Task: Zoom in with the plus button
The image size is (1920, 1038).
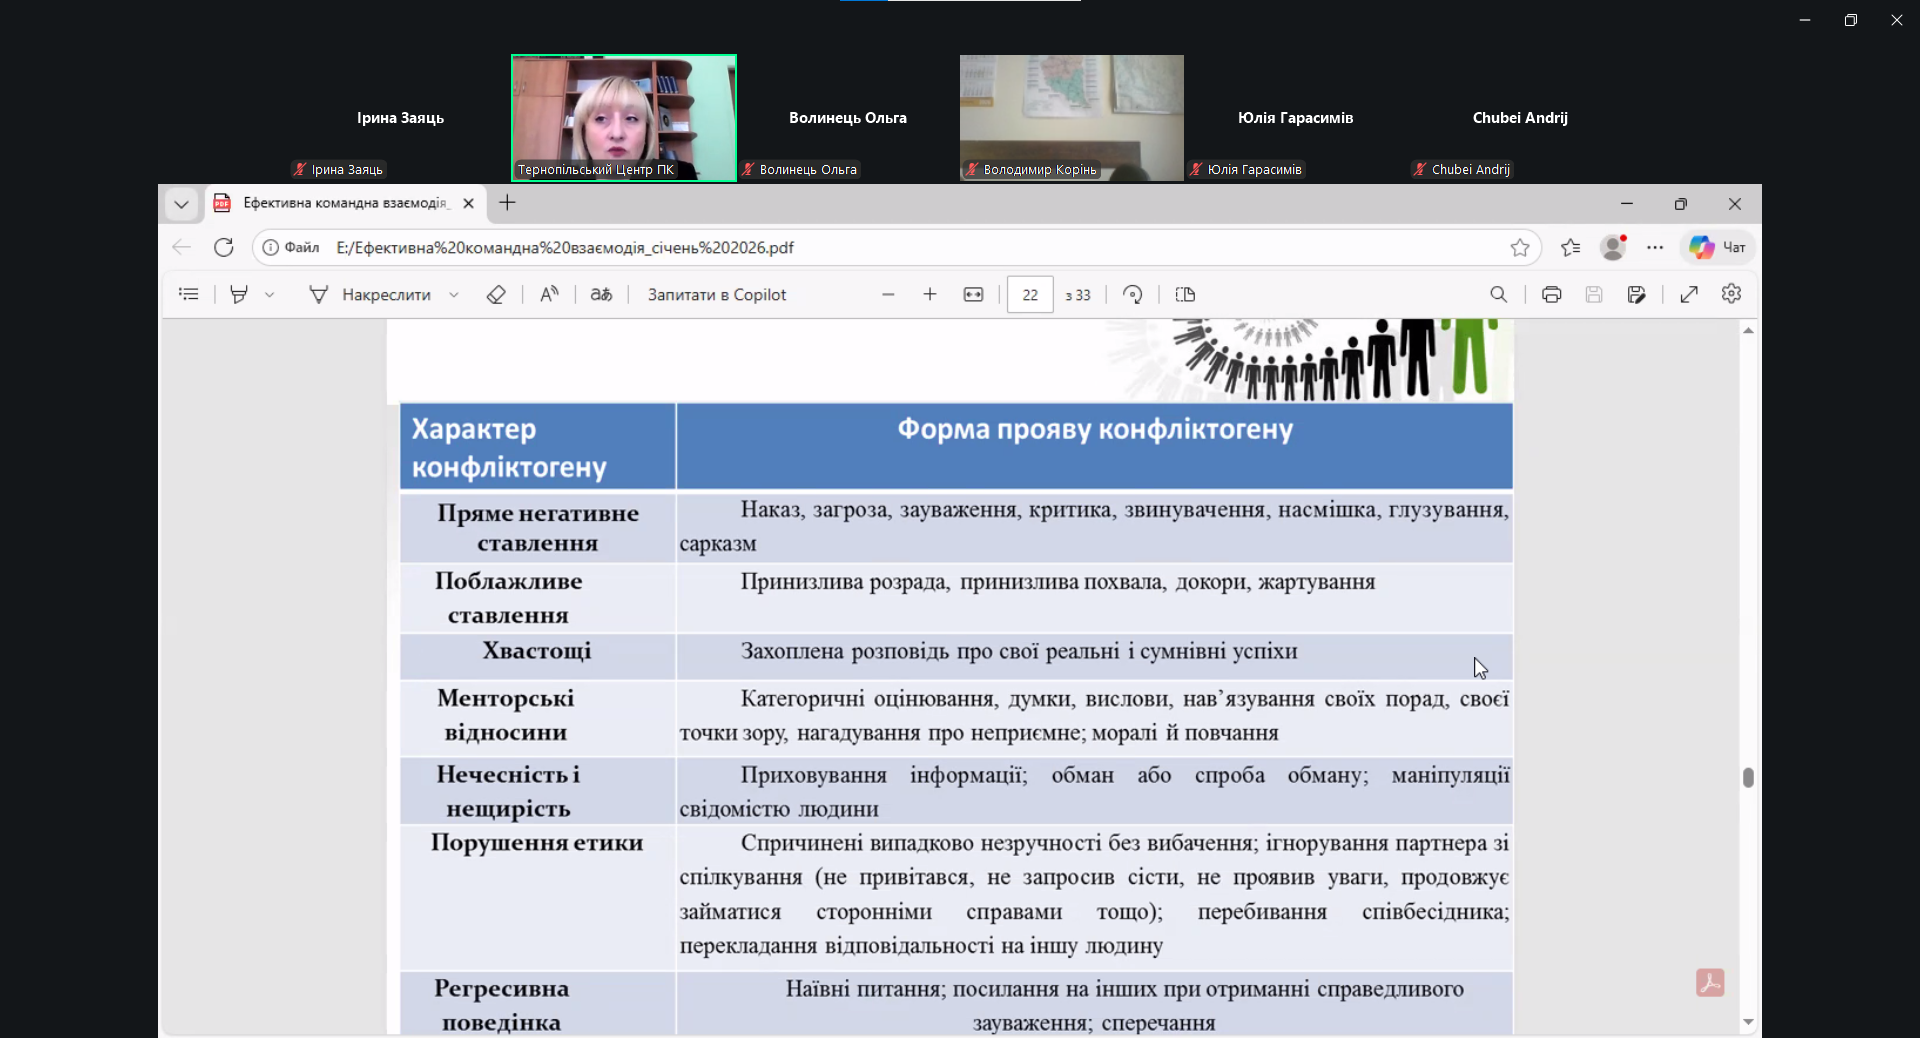Action: click(930, 294)
